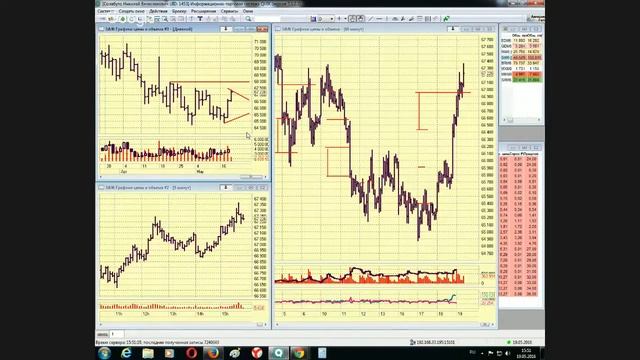Switch to QUIK terminal on taskbar
This screenshot has height=360, width=640.
pos(278,353)
